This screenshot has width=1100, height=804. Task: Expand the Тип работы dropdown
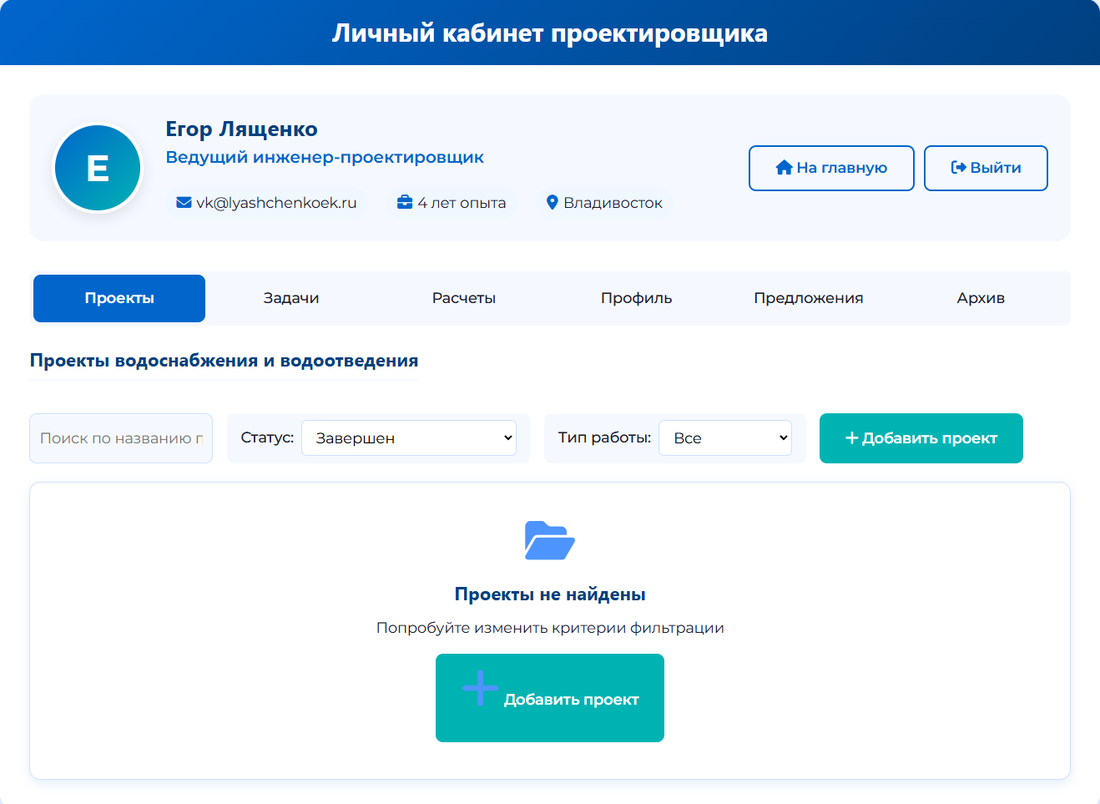pos(724,438)
